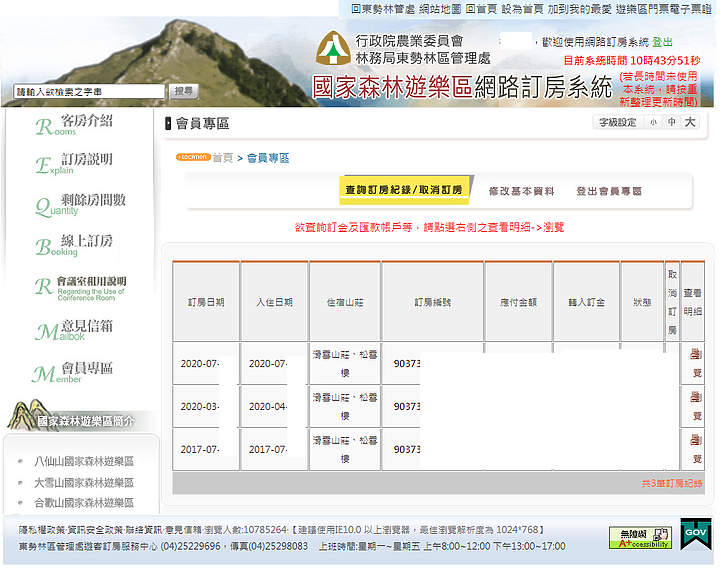720x571 pixels.
Task: Open 線上訂房 Booking sidebar item
Action: (x=74, y=245)
